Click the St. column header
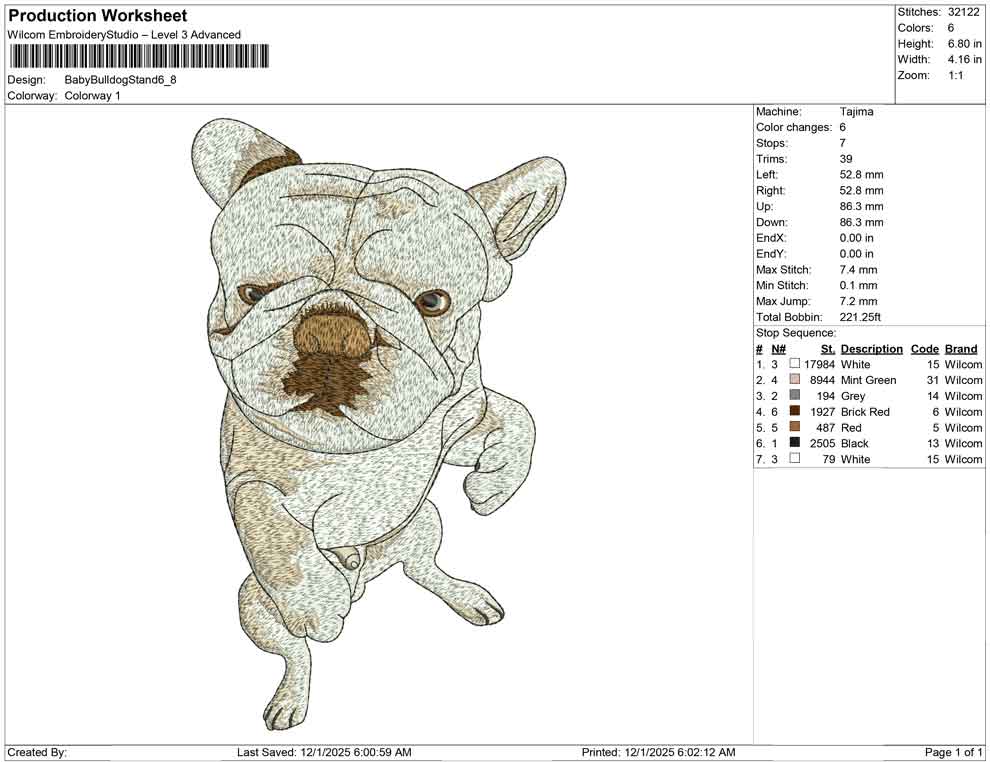 click(826, 348)
